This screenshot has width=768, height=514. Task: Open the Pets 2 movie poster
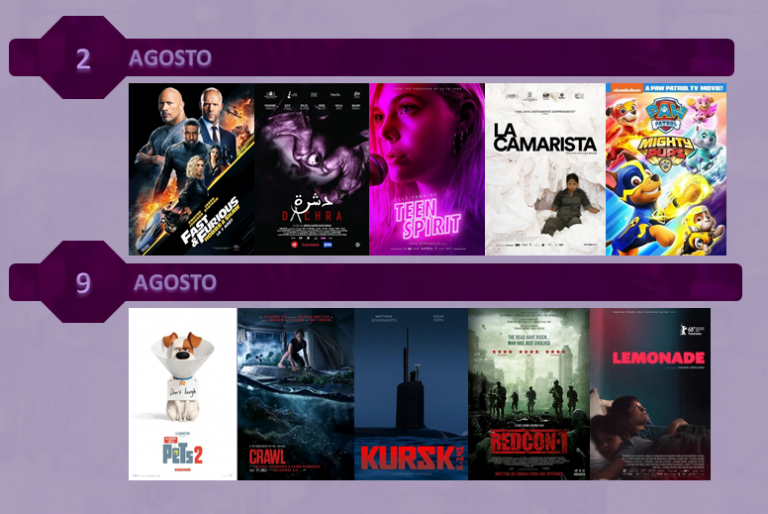click(x=183, y=394)
